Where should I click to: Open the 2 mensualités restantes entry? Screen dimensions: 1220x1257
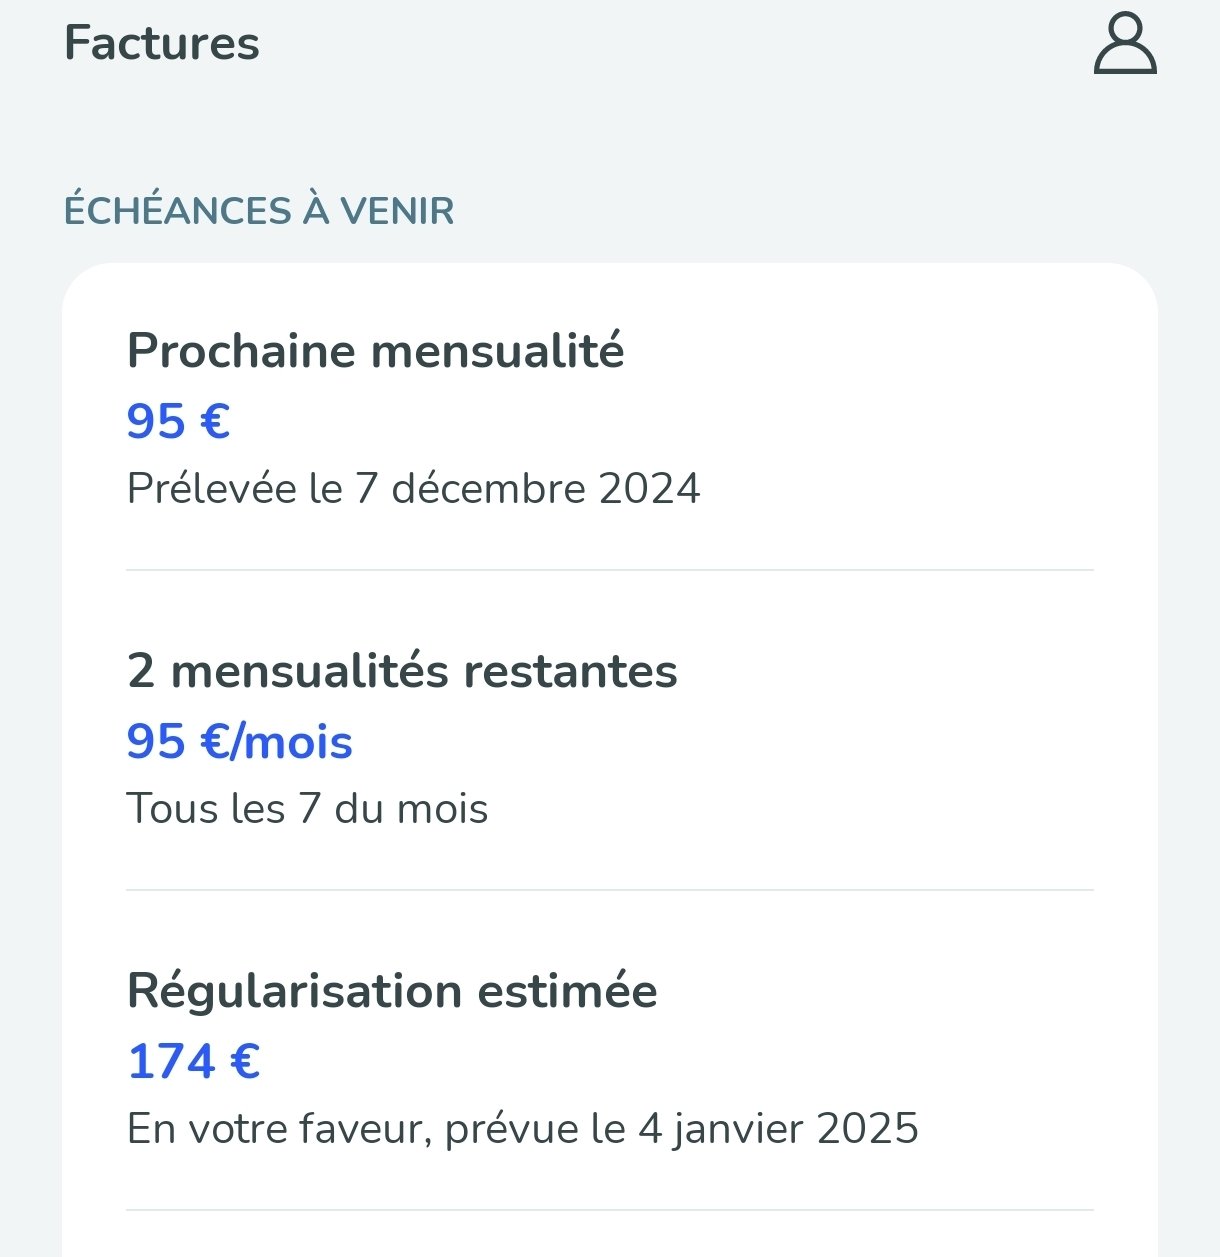[x=610, y=738]
